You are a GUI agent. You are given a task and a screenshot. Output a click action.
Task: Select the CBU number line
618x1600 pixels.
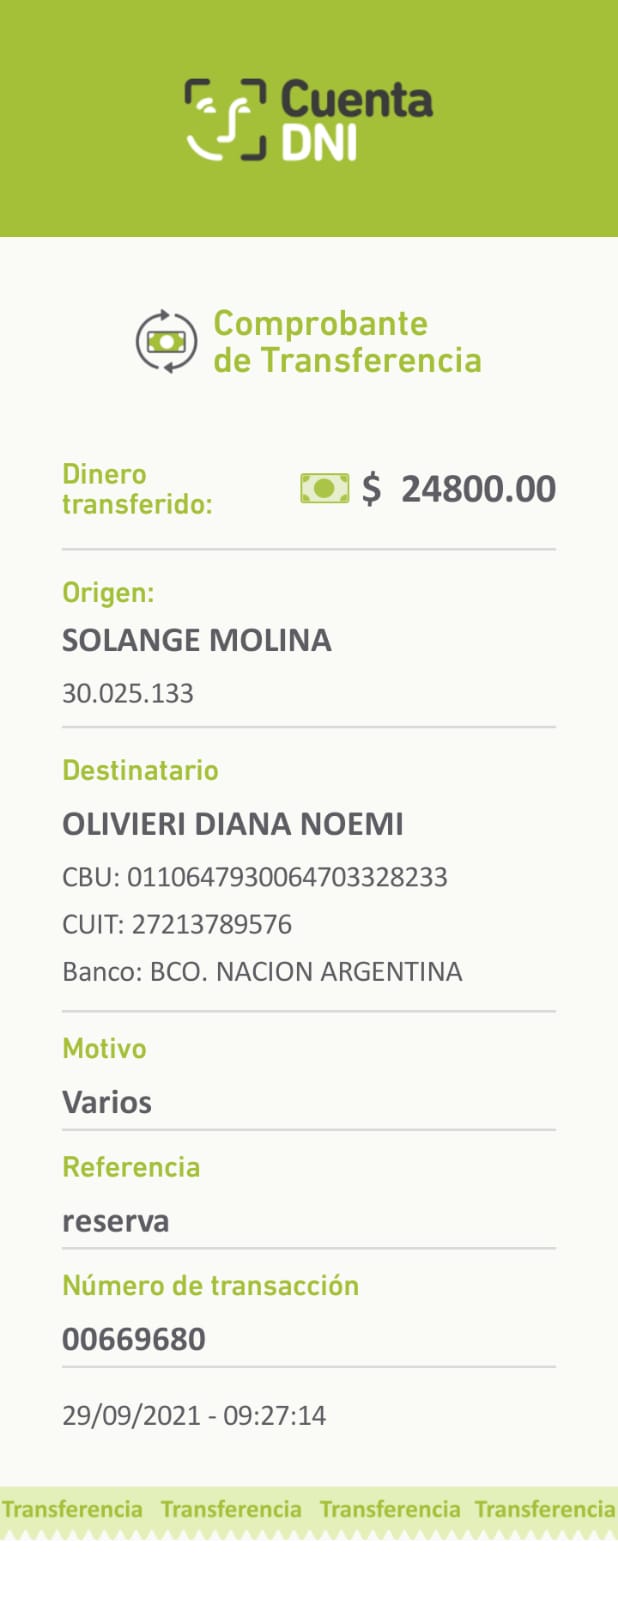255,877
